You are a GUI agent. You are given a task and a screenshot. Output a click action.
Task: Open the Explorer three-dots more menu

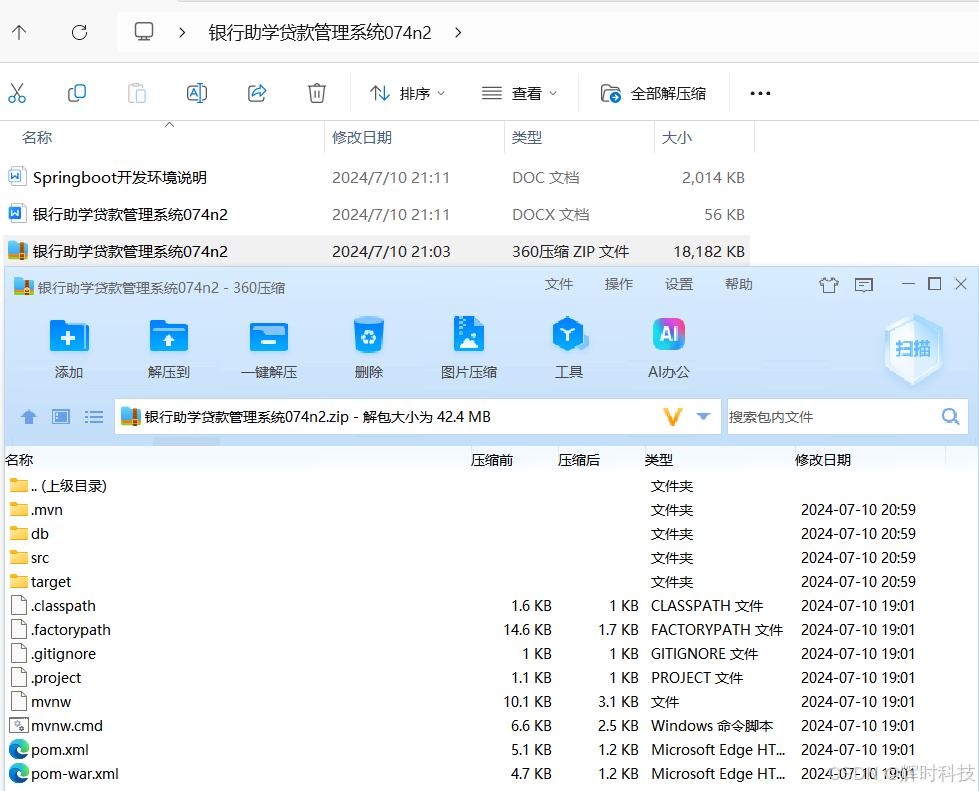[760, 94]
